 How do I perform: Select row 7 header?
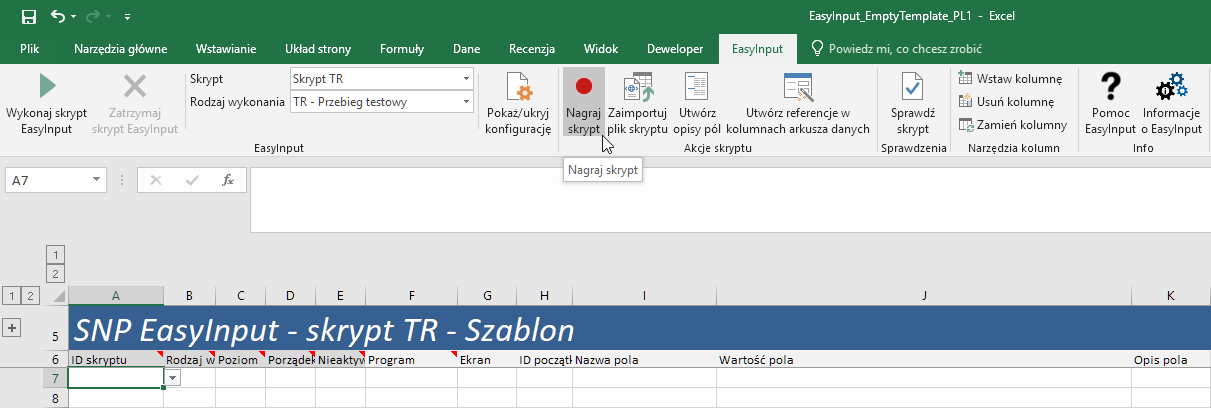(55, 378)
